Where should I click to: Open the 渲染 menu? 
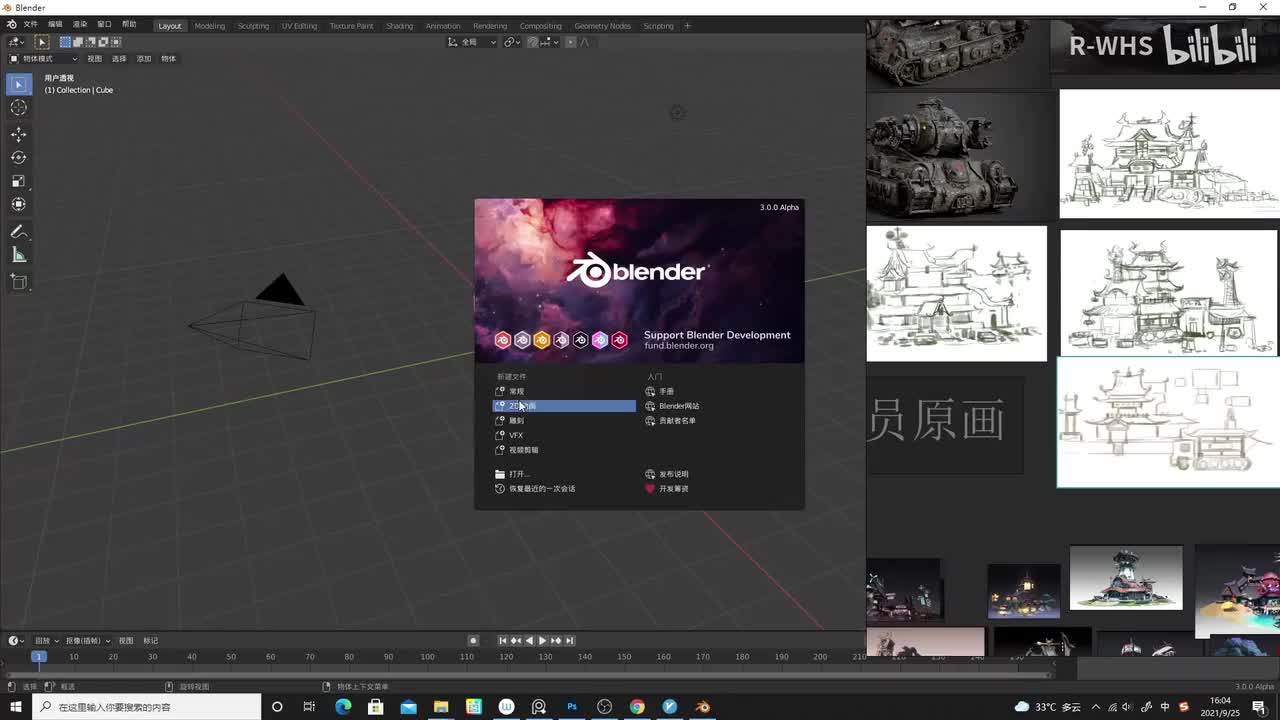(x=80, y=25)
